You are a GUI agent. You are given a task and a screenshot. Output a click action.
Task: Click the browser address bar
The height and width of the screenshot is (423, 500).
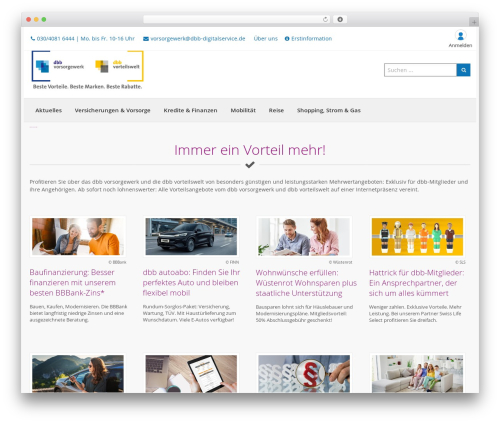[236, 19]
